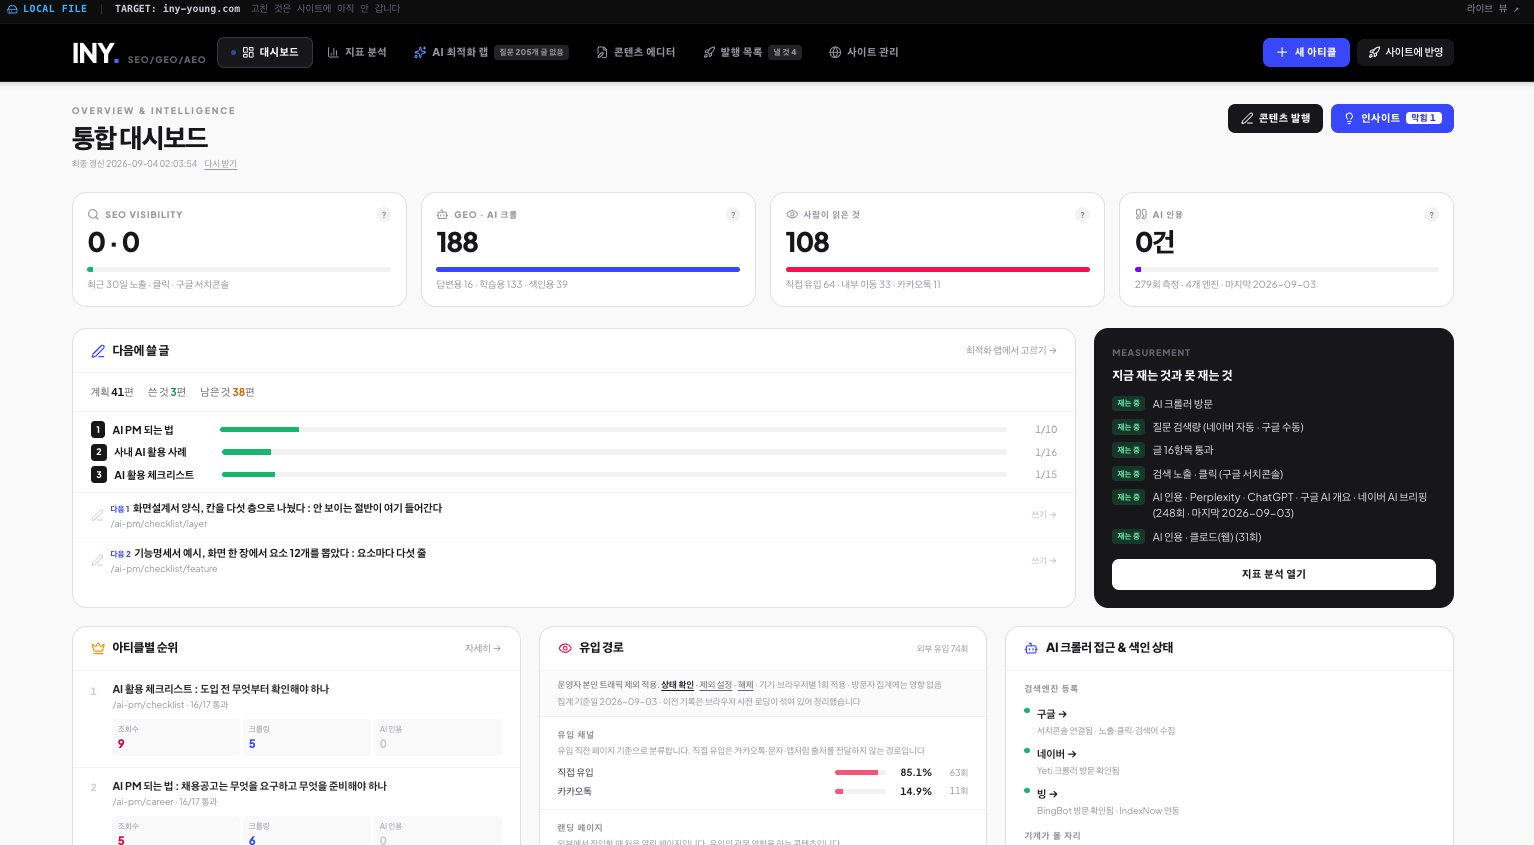Open the 지표 분석 nav item
Viewport: 1534px width, 845px height.
(357, 52)
